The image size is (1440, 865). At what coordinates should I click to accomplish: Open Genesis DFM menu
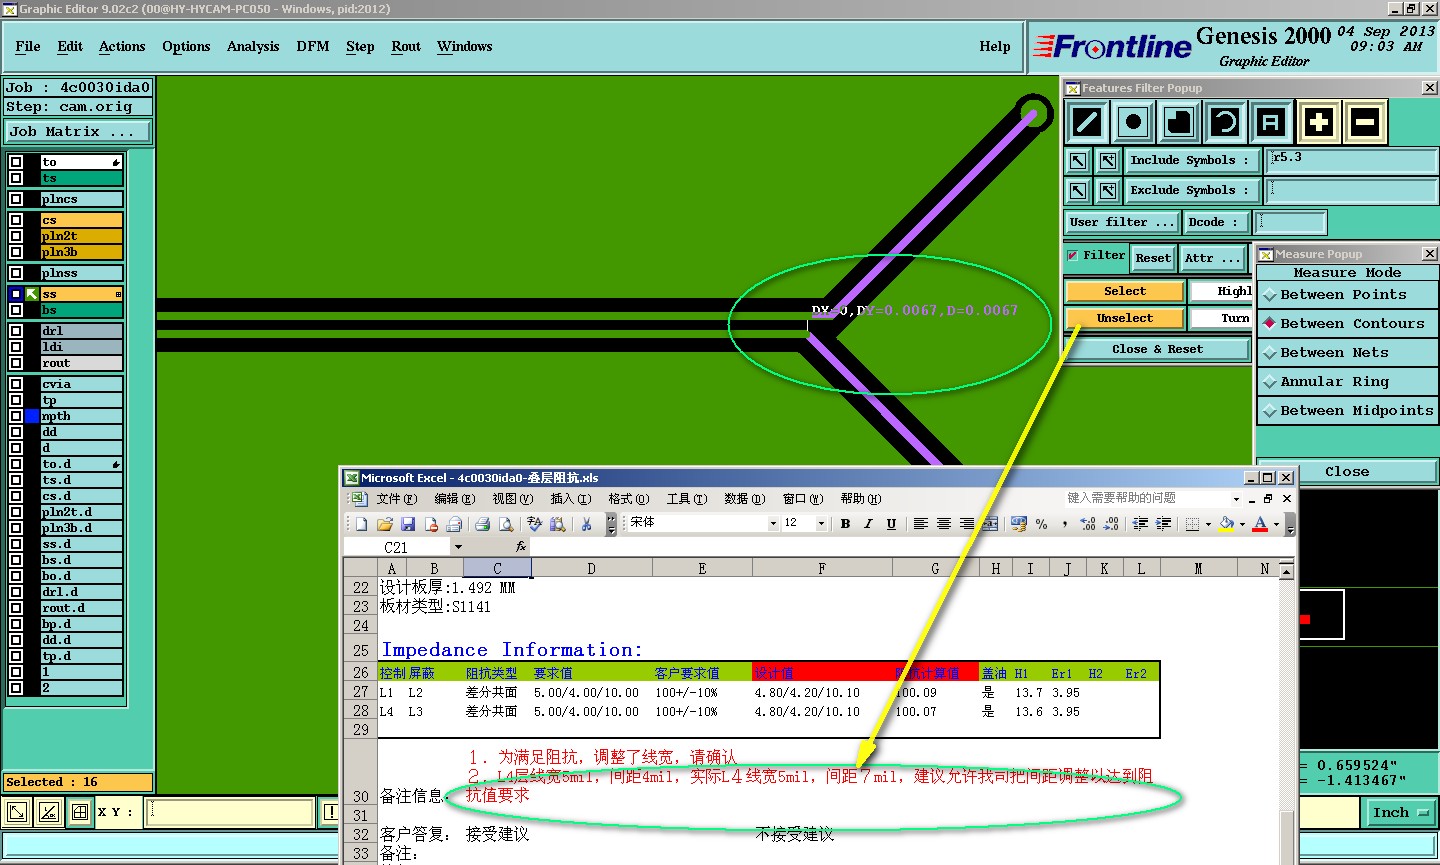point(313,47)
